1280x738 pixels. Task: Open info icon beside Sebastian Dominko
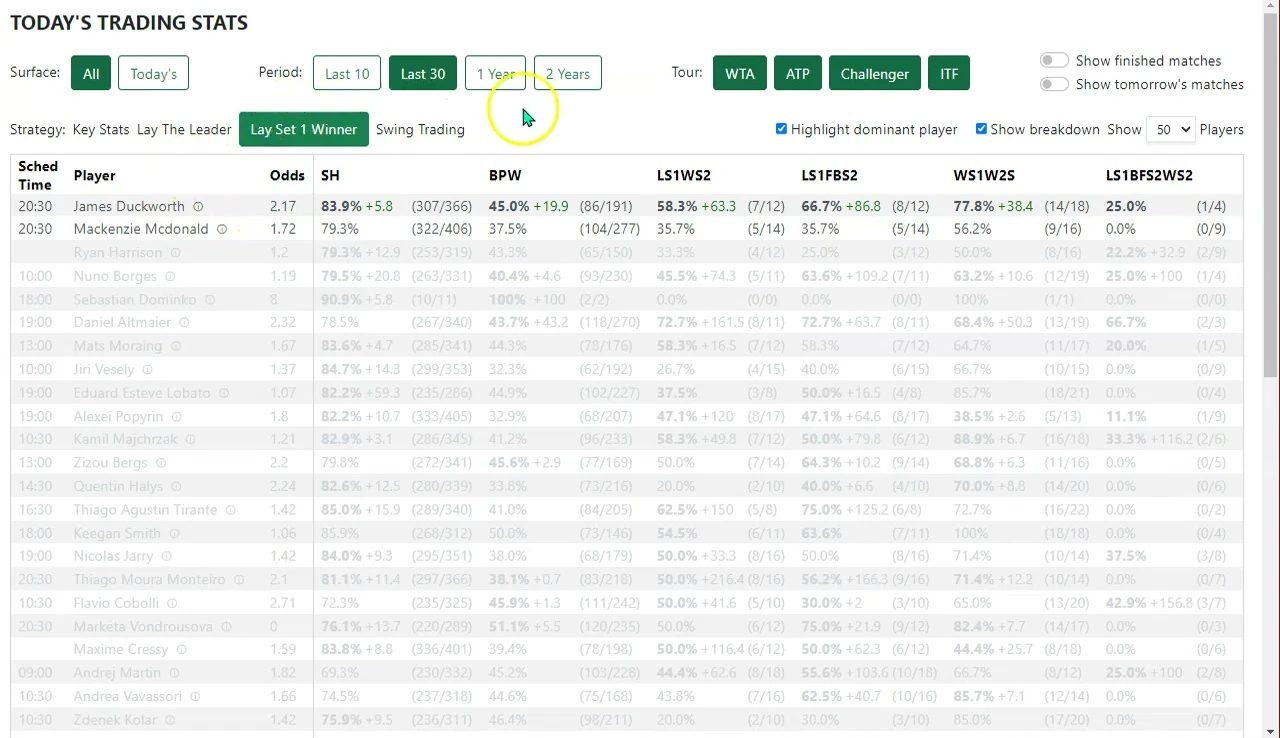[x=210, y=300]
